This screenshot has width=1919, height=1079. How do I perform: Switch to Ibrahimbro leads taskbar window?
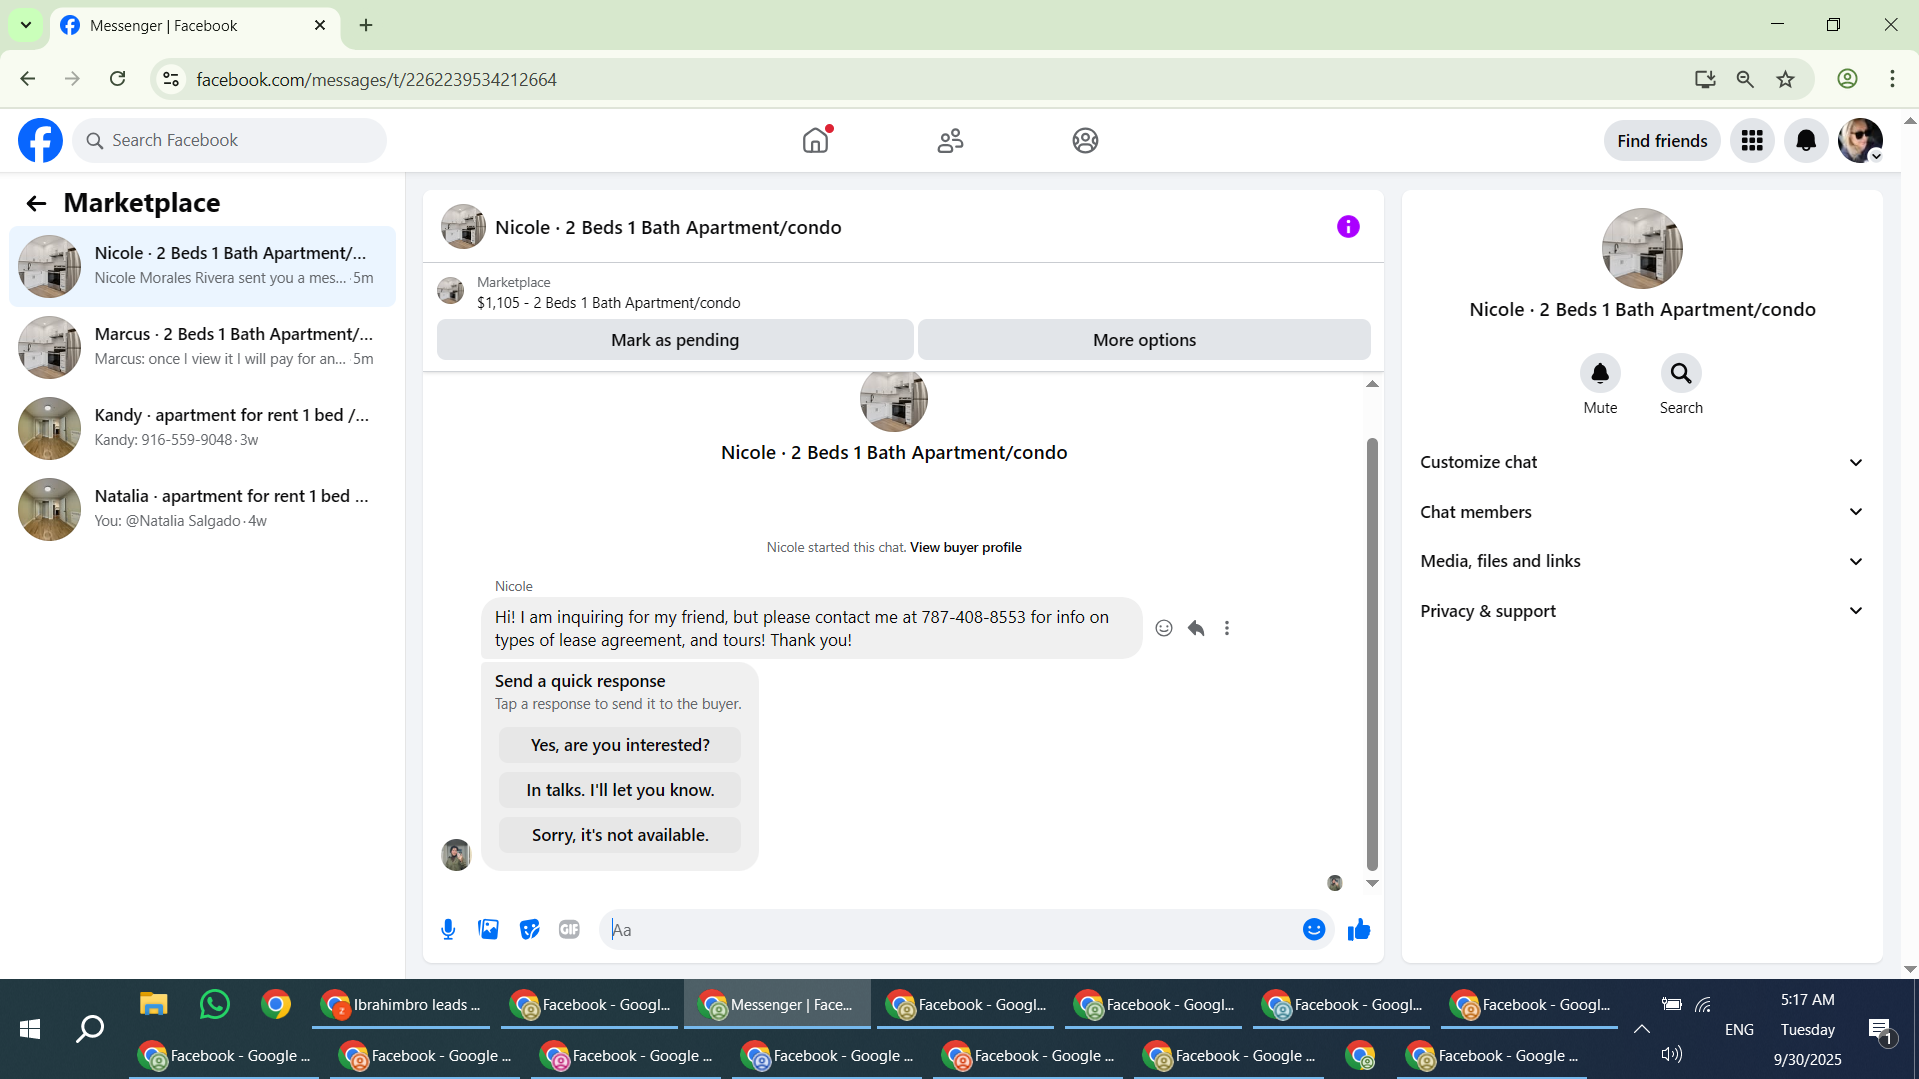pos(401,1004)
